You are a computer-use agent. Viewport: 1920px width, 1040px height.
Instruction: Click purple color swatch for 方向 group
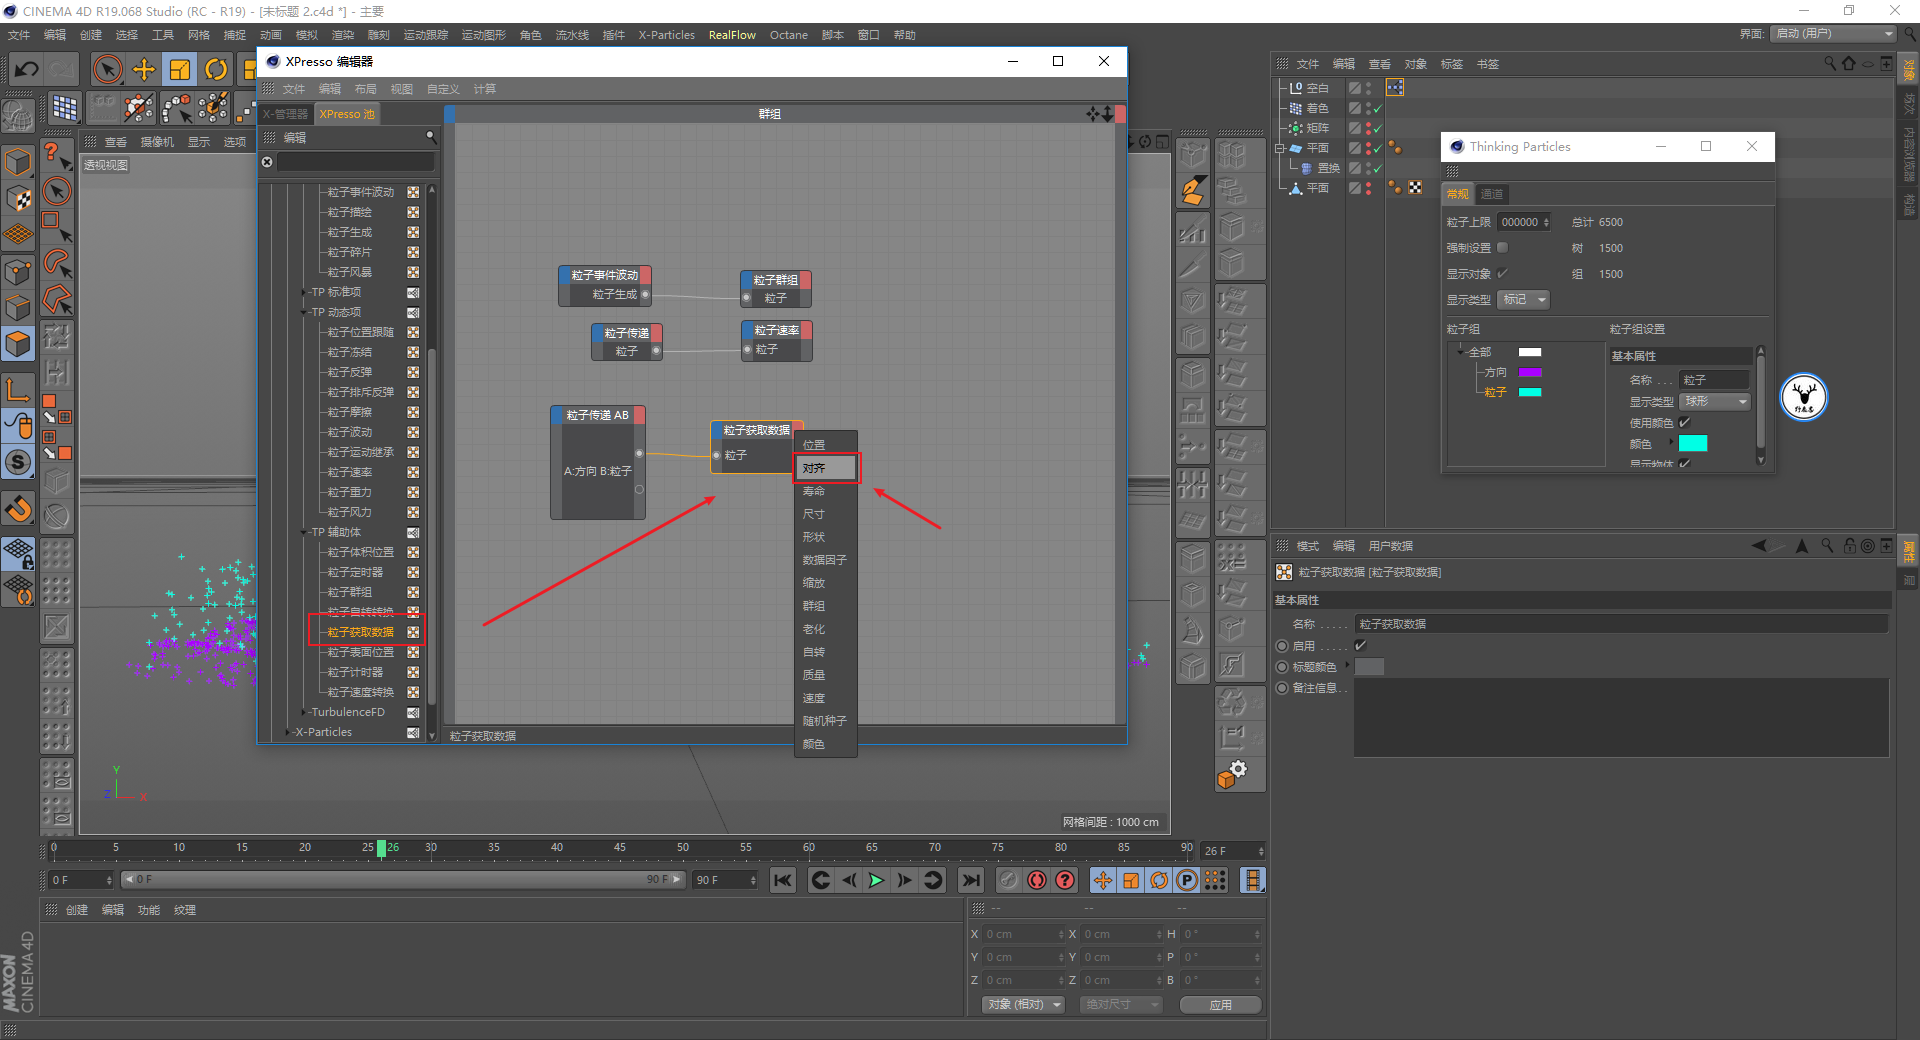click(1530, 372)
